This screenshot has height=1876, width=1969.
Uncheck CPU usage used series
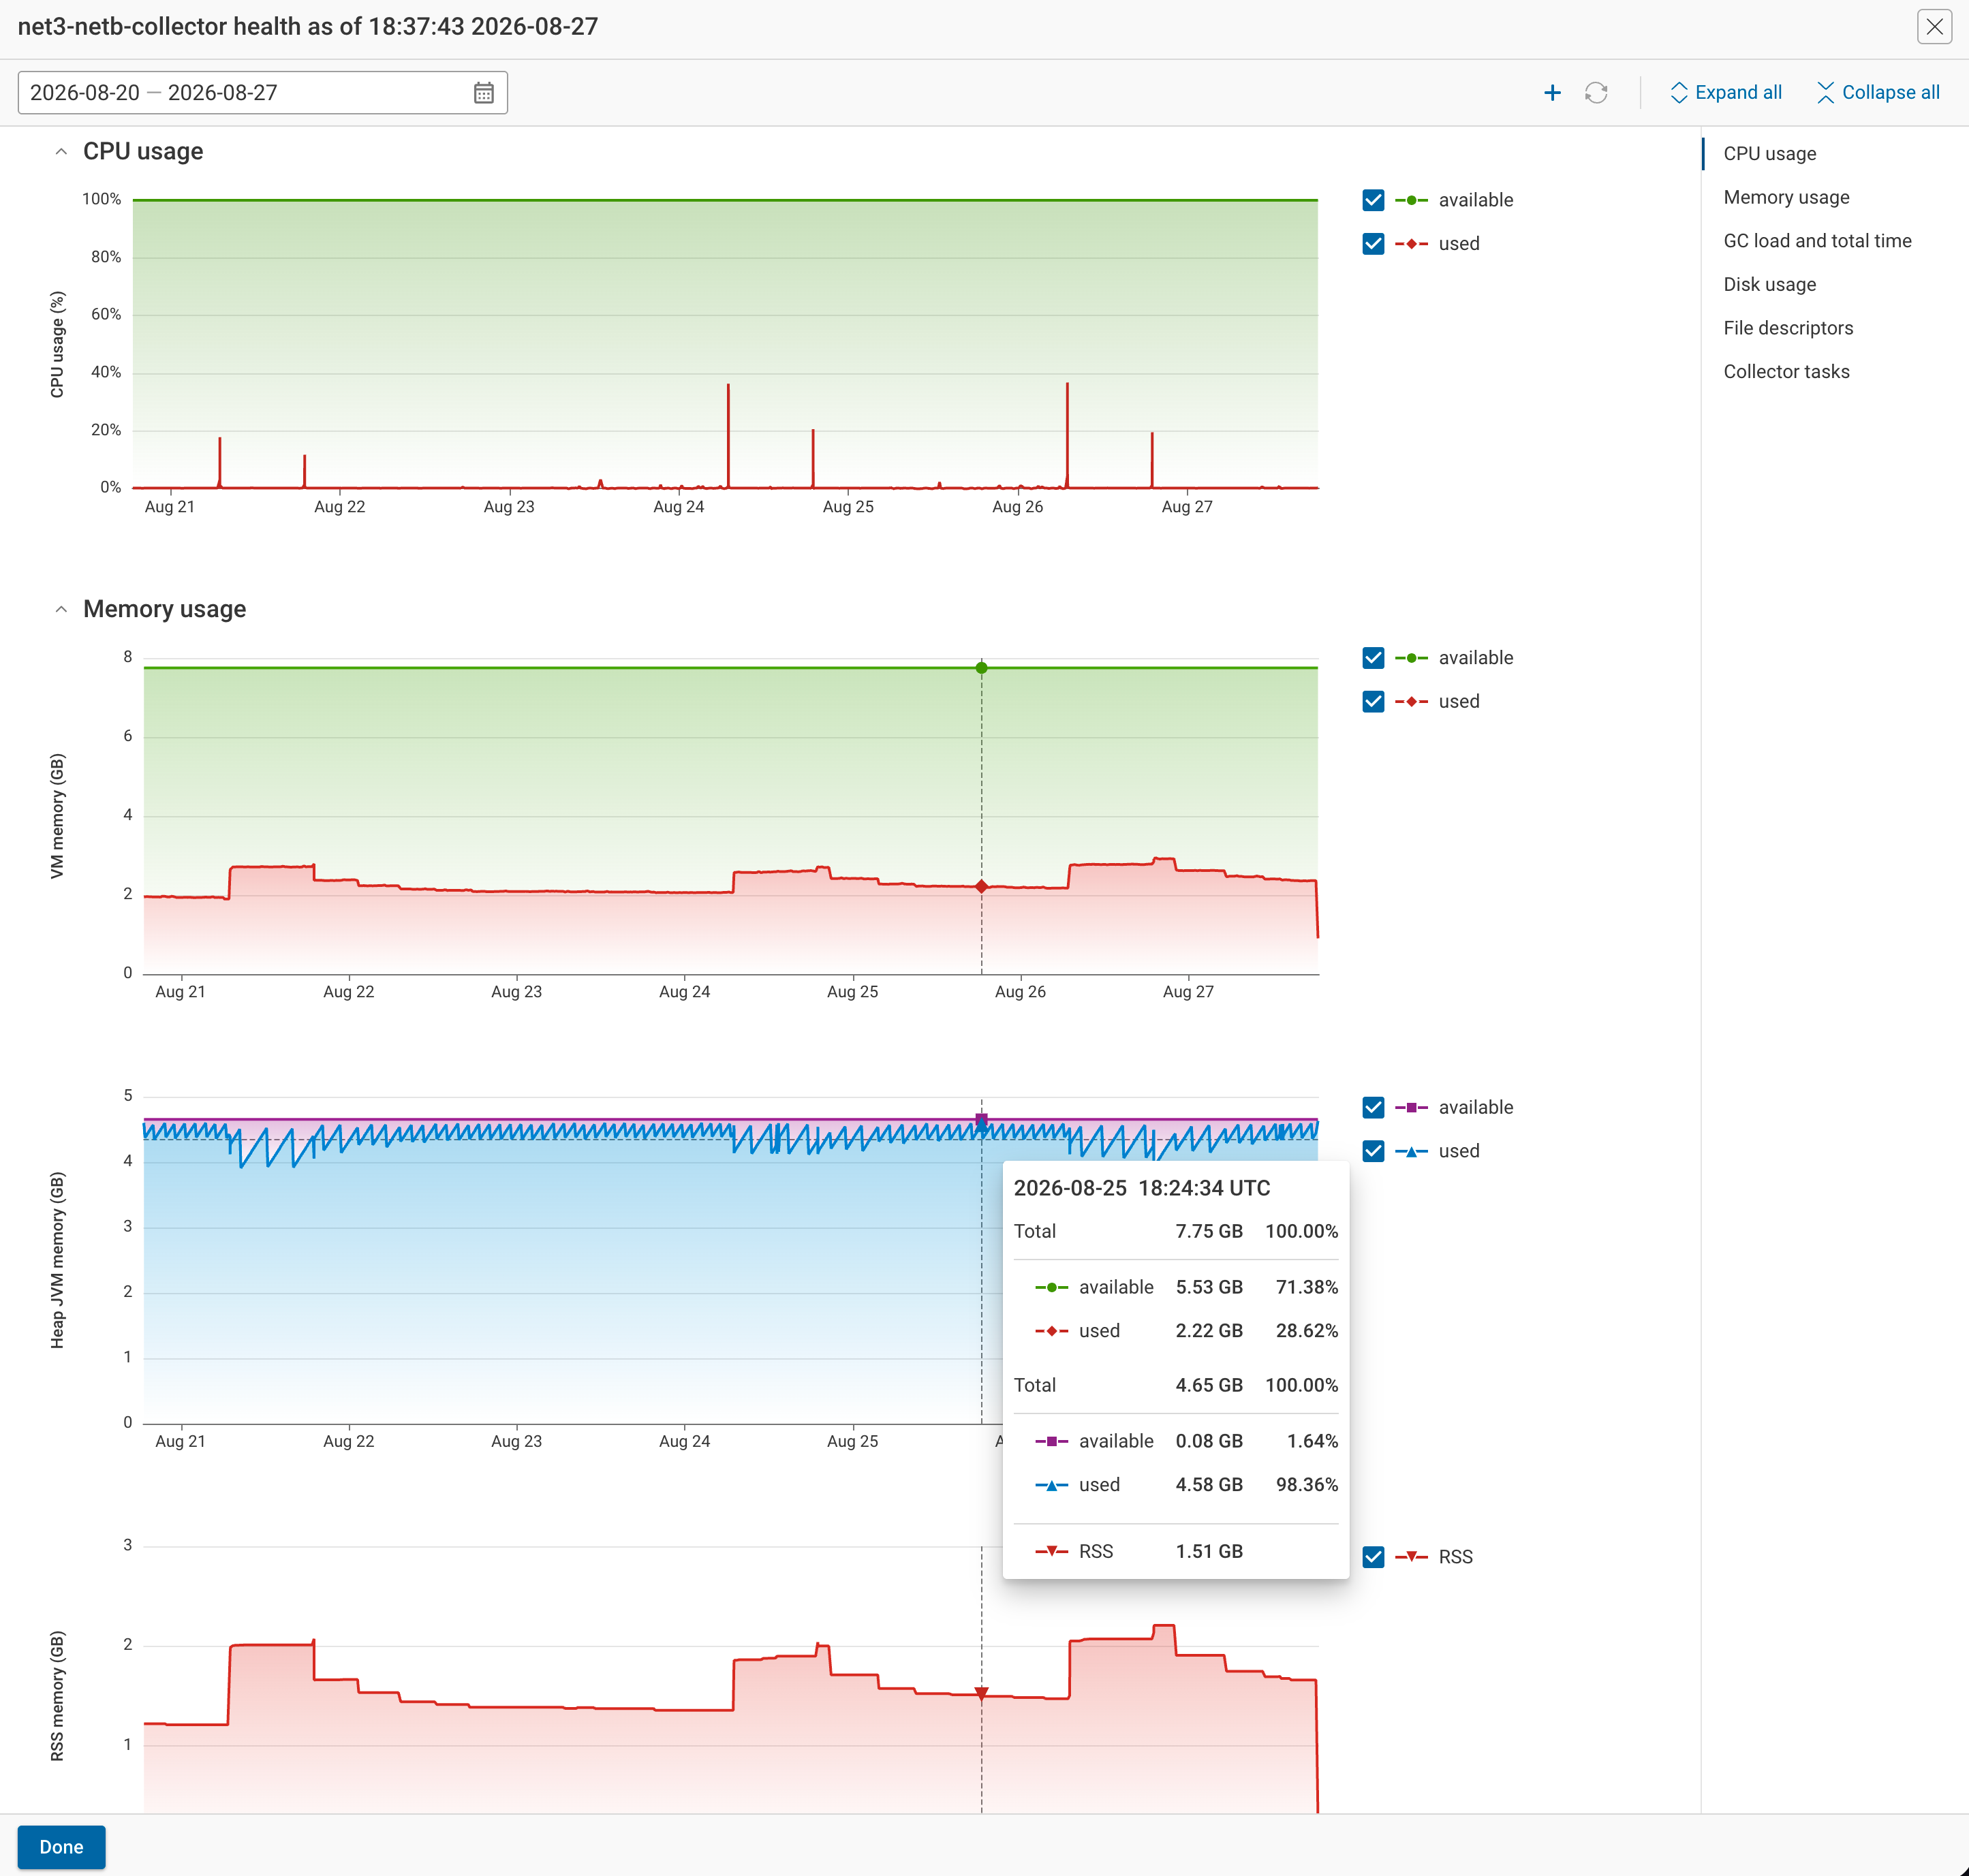coord(1373,244)
